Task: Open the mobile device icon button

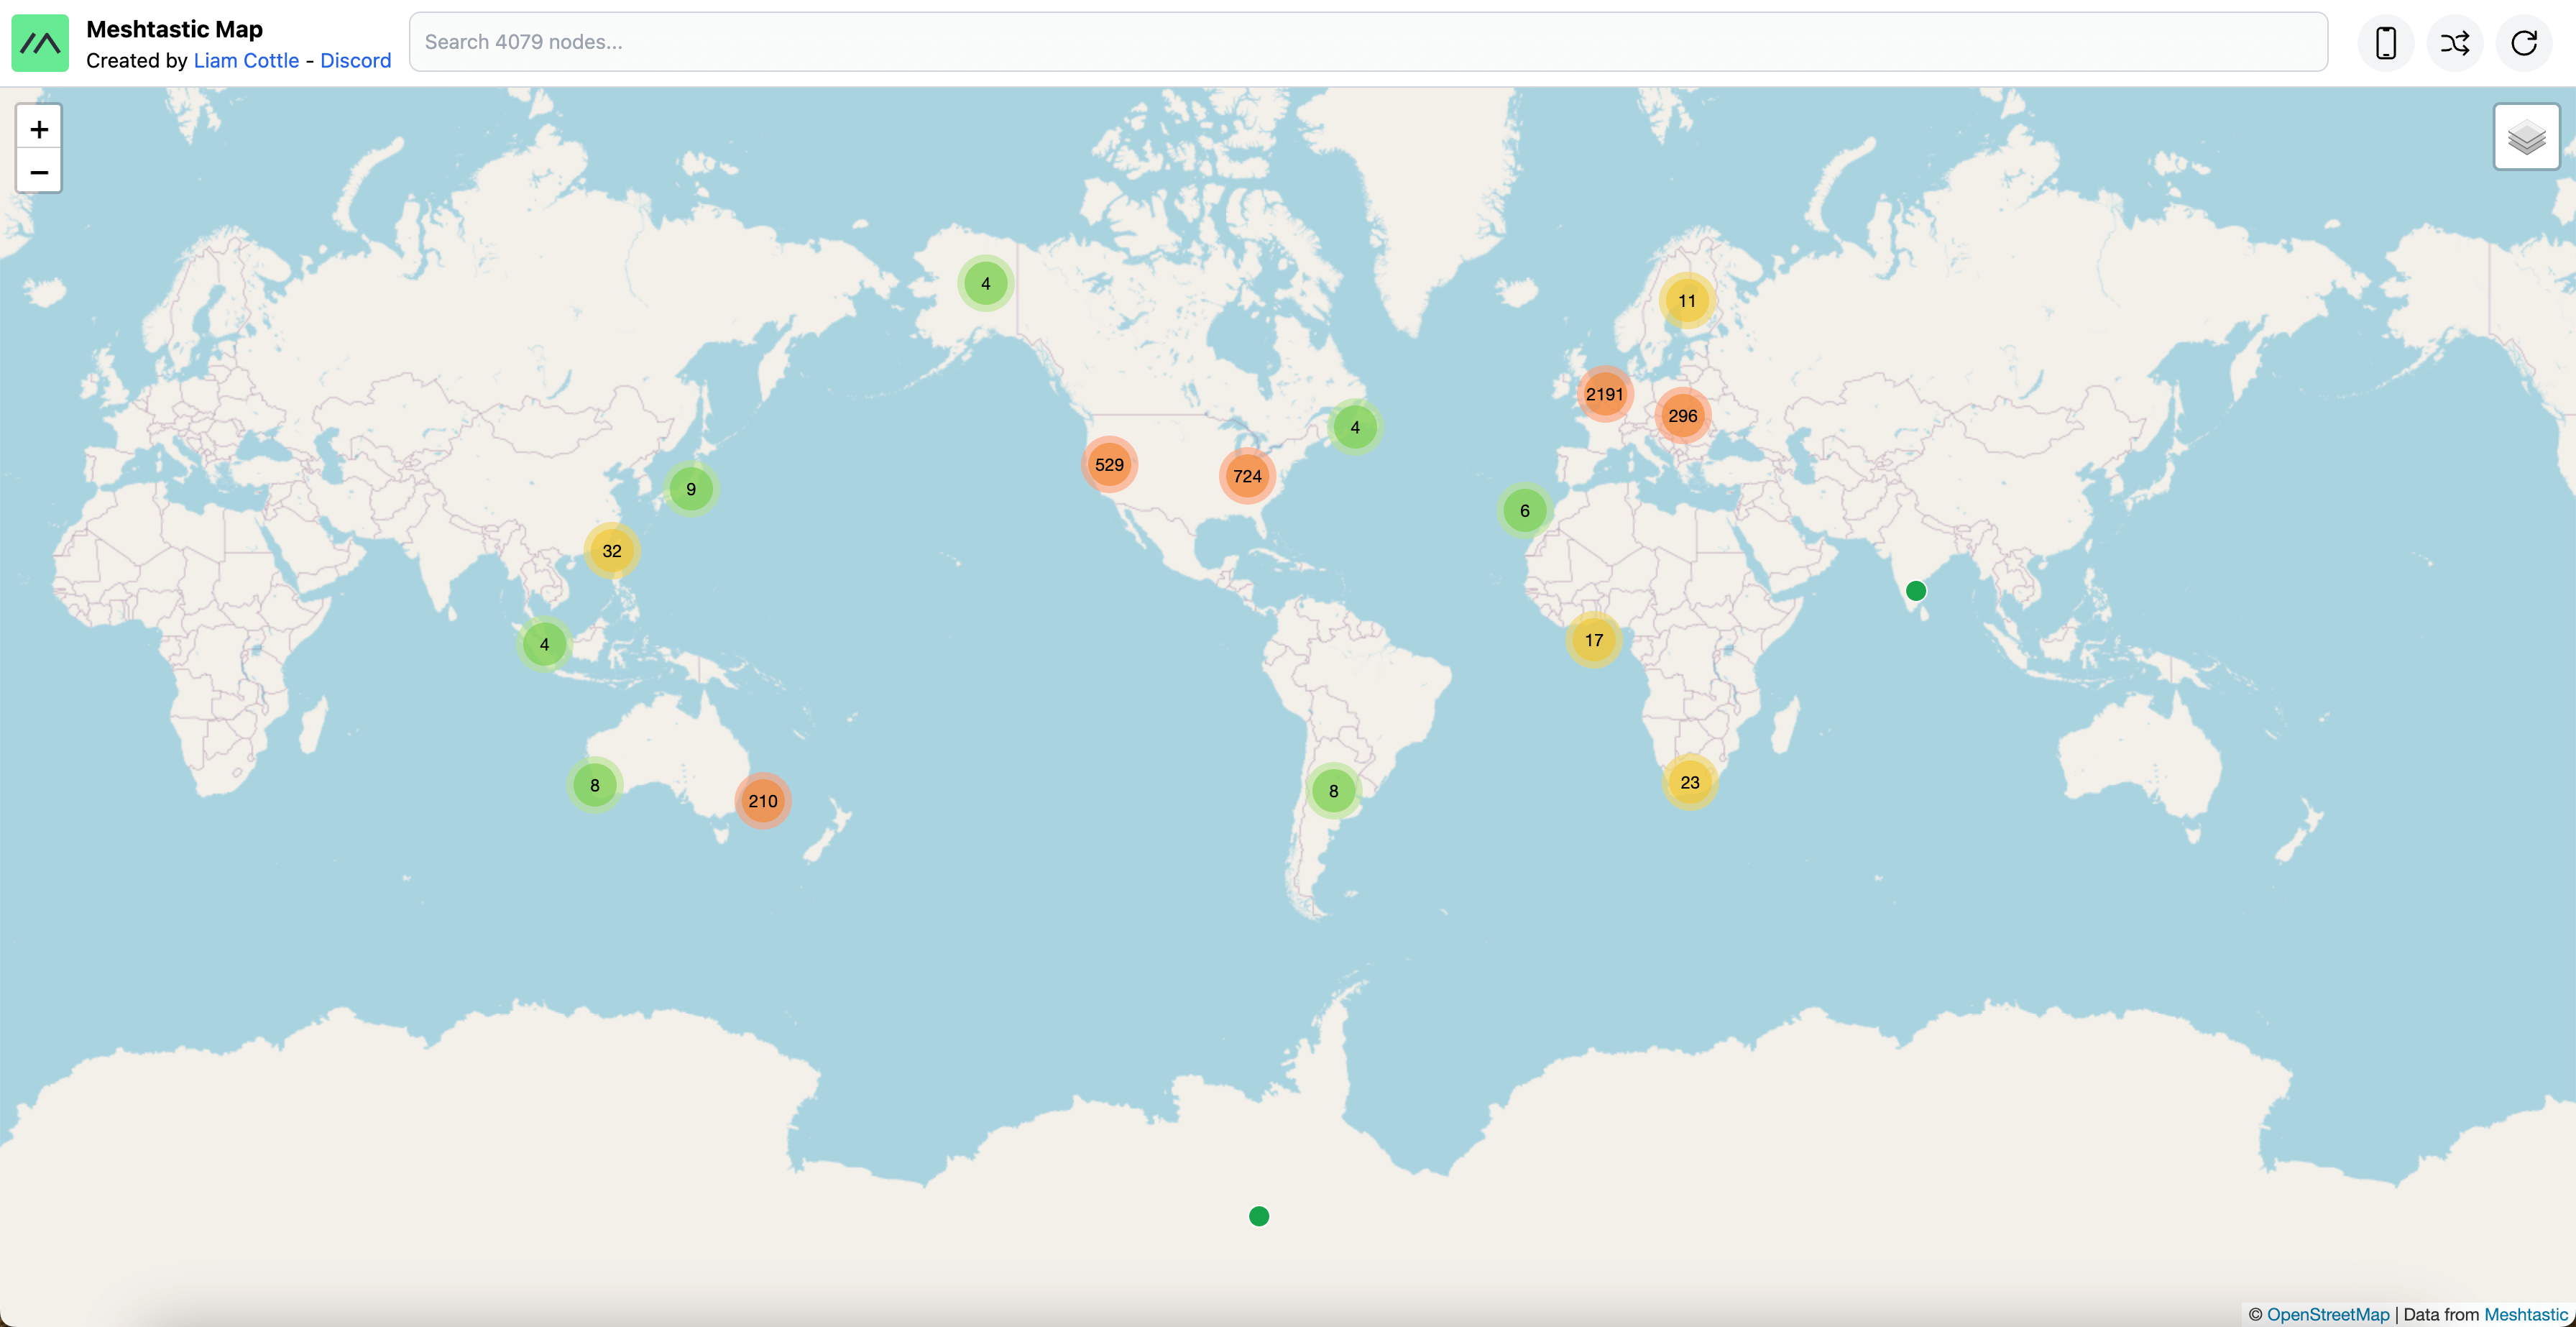Action: [x=2386, y=43]
